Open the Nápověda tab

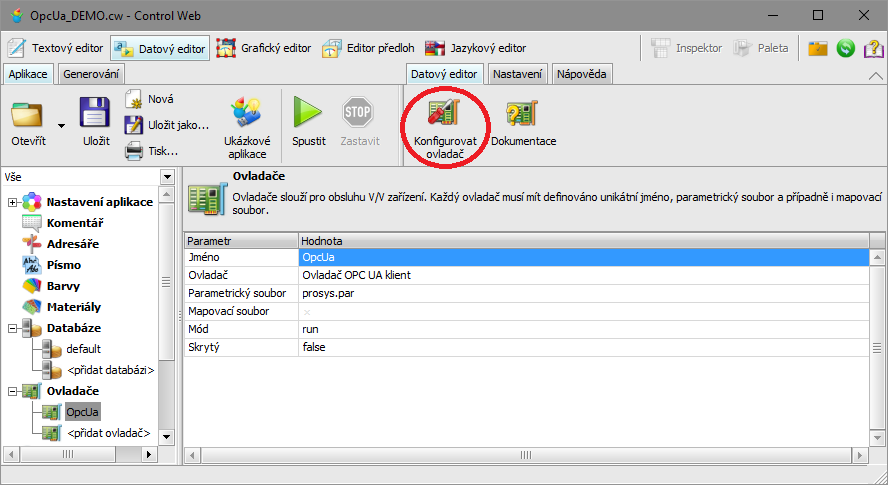click(x=582, y=74)
